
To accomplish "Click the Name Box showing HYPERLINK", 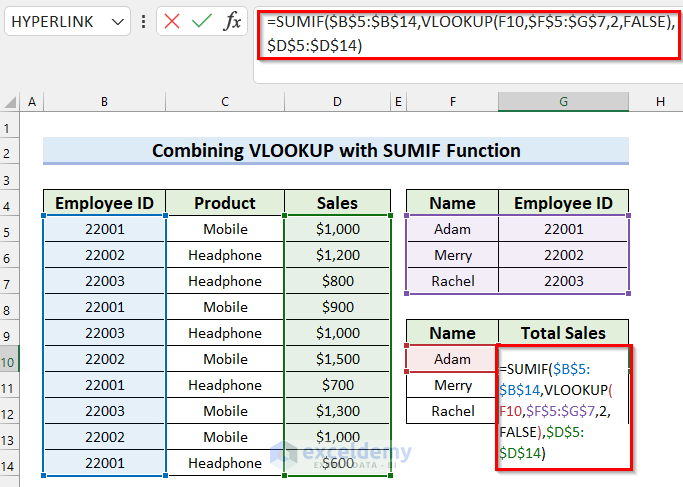I will 67,21.
